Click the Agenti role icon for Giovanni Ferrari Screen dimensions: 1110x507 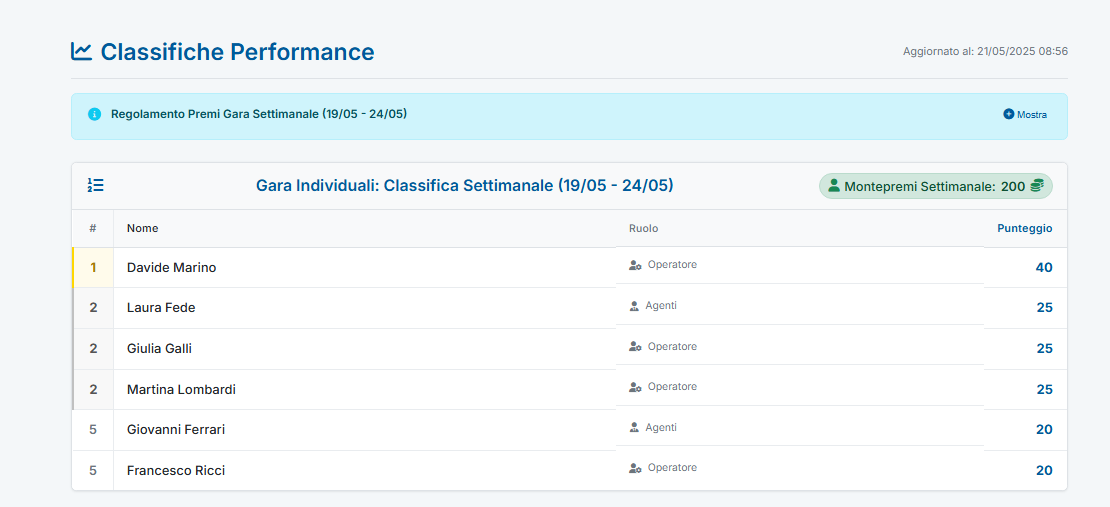pyautogui.click(x=634, y=428)
